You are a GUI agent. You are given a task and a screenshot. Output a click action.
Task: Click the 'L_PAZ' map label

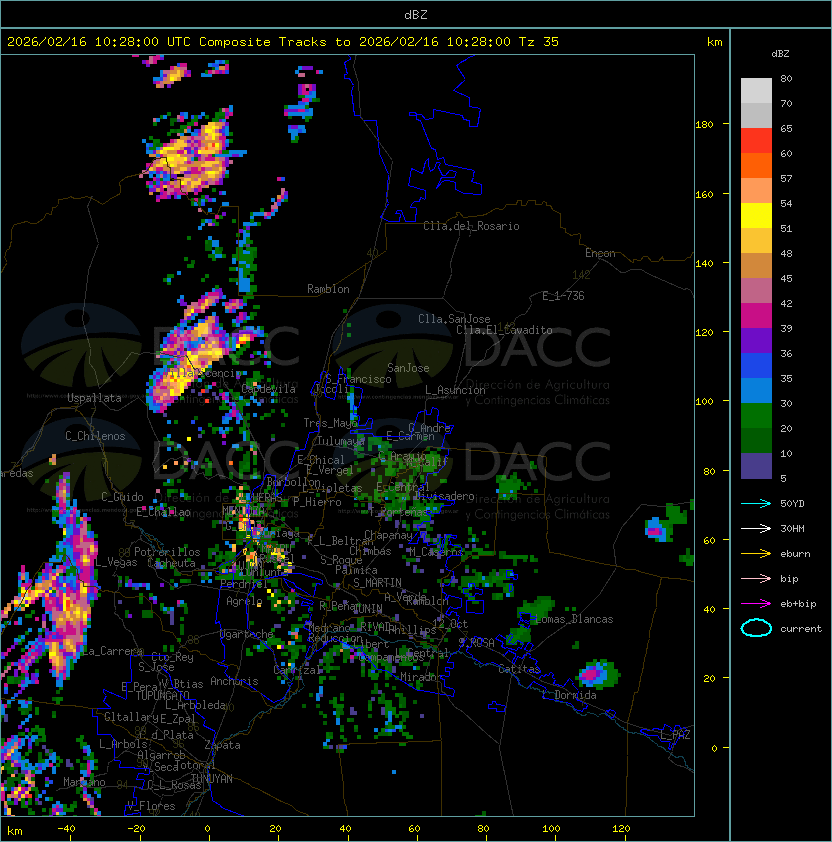675,735
